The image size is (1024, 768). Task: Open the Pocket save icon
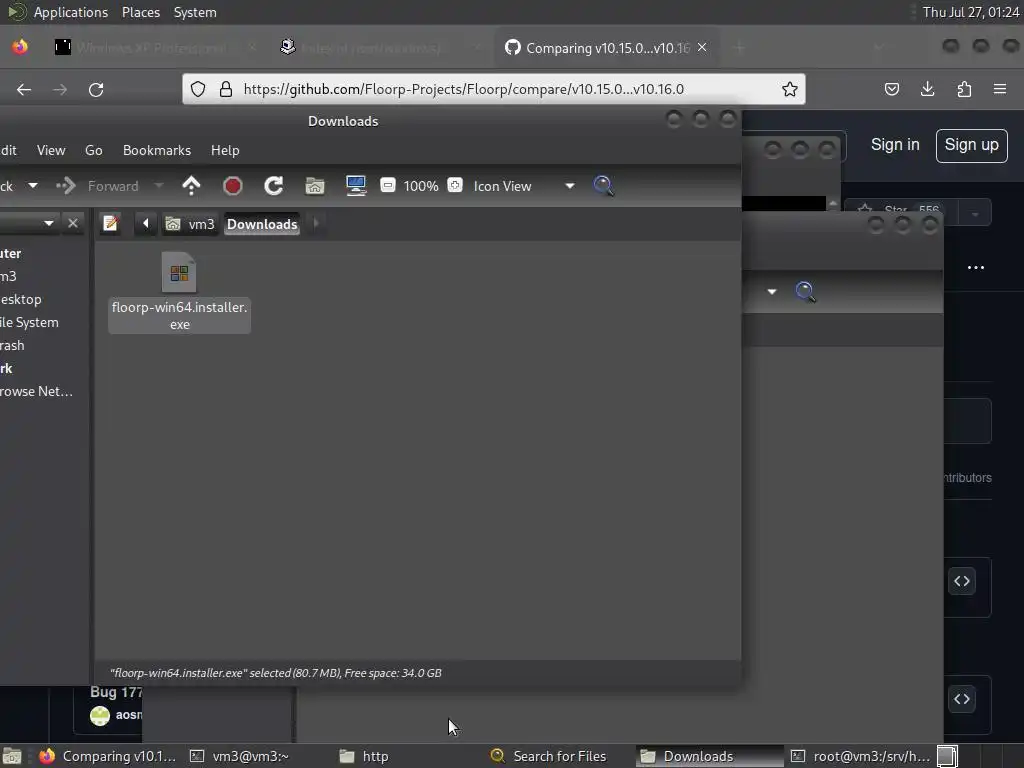[891, 89]
